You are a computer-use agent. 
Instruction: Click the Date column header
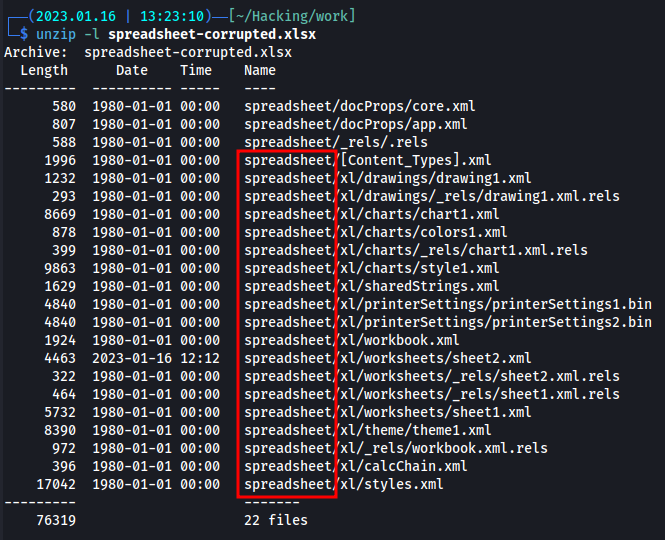(x=132, y=70)
